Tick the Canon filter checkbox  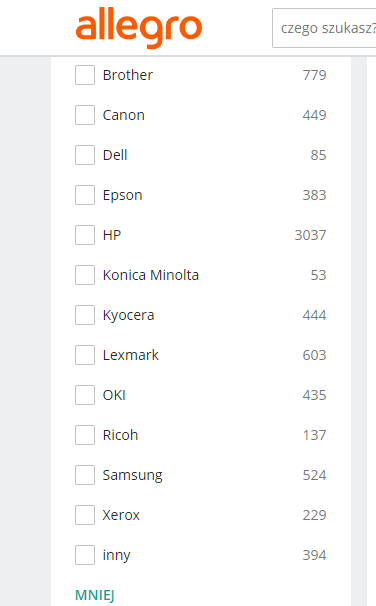[x=85, y=115]
